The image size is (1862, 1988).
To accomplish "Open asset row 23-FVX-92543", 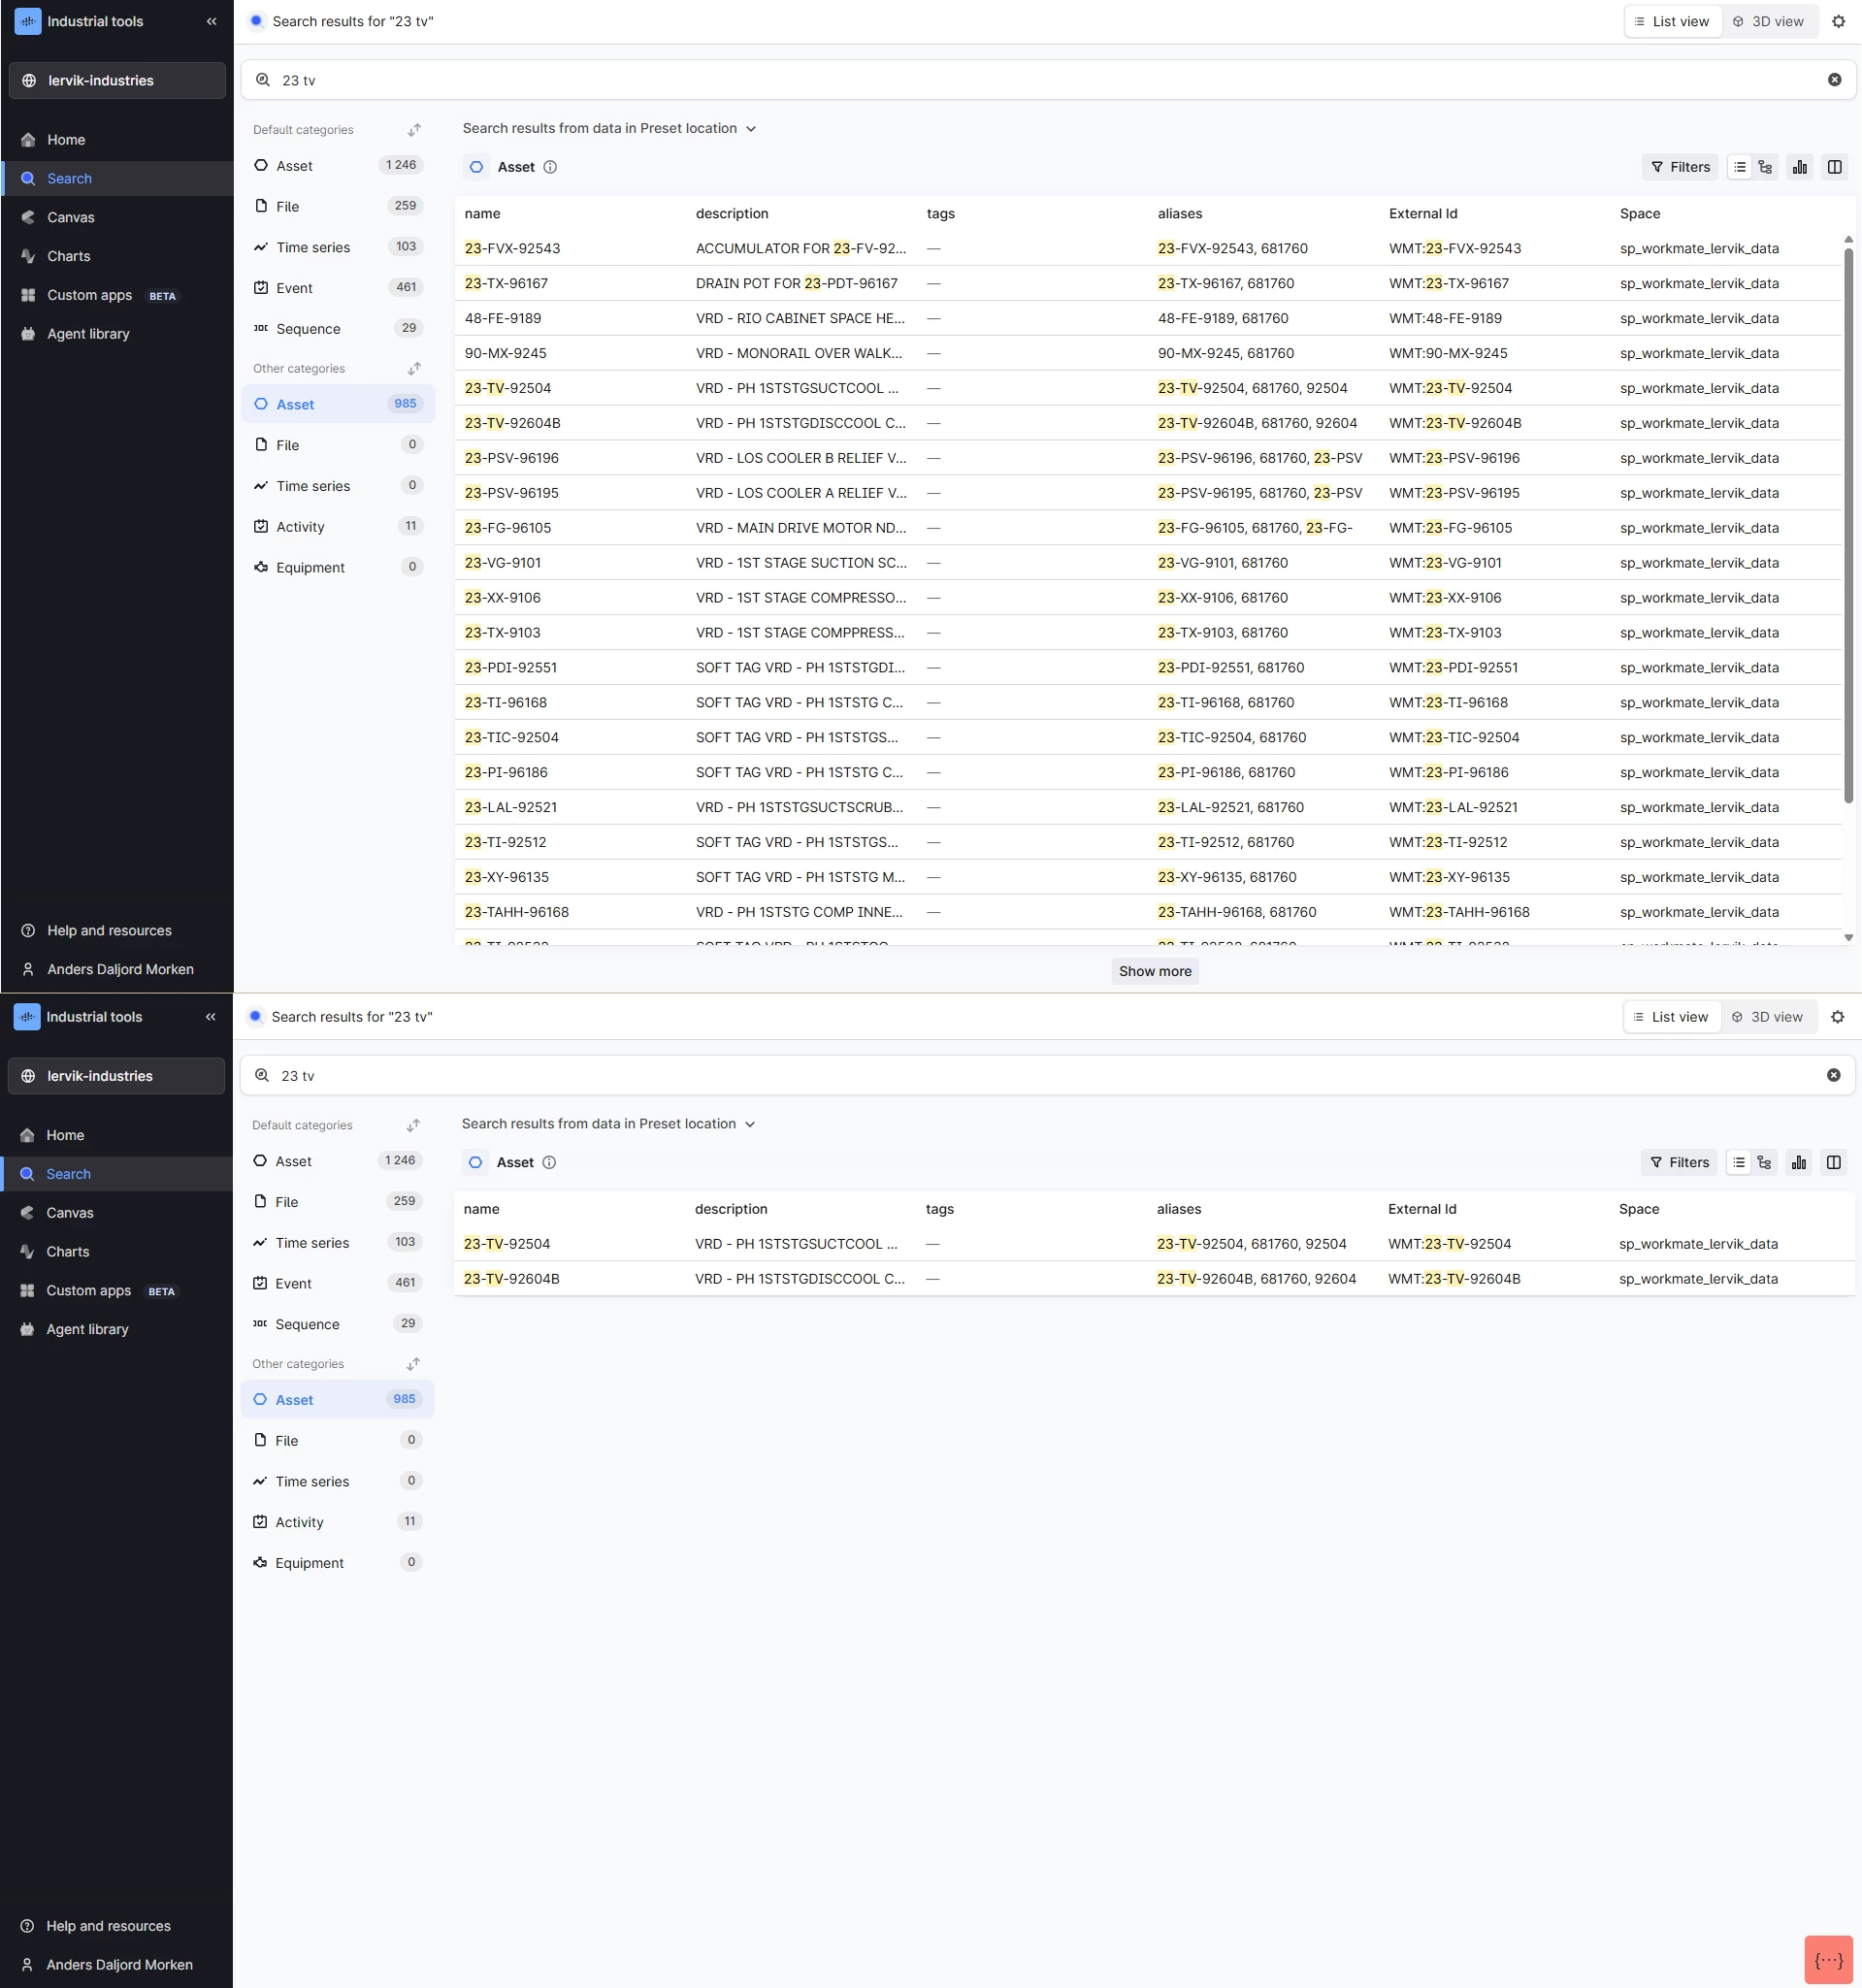I will (x=1148, y=249).
